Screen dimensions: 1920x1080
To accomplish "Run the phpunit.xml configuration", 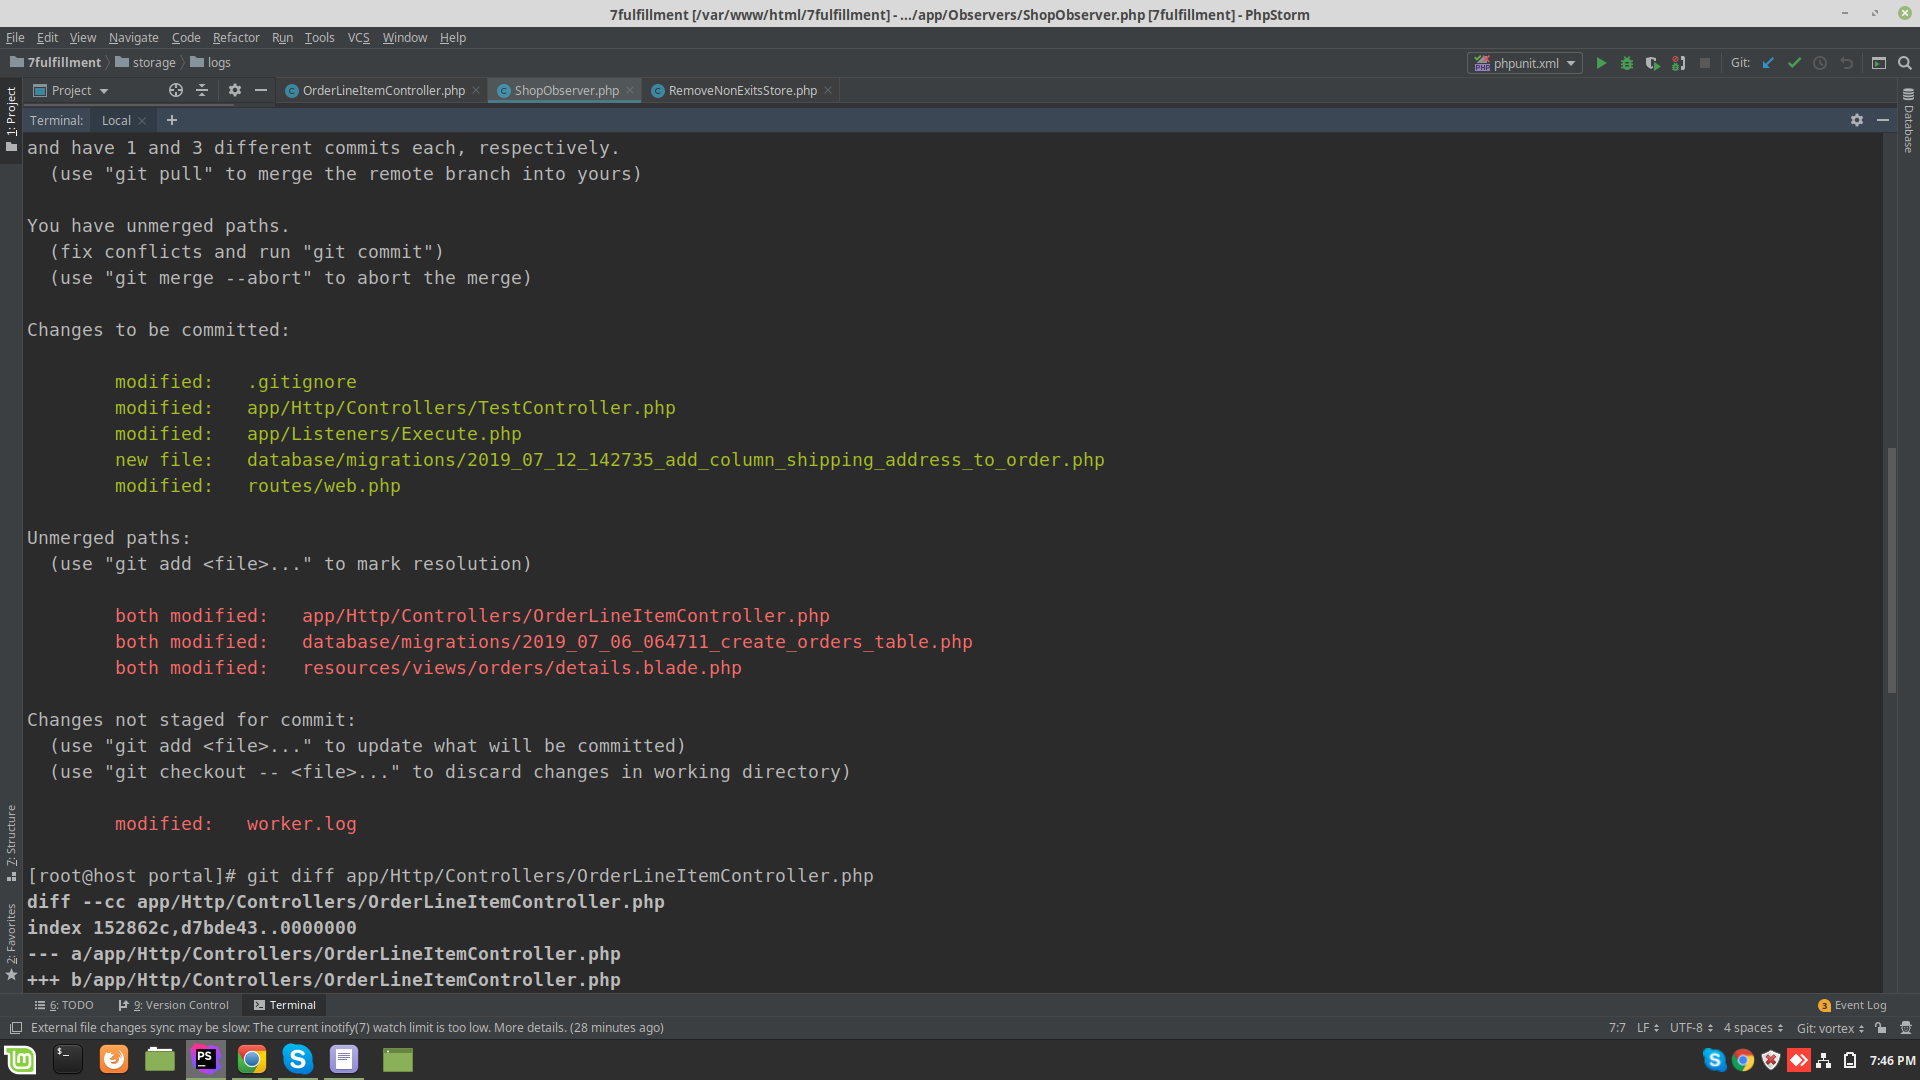I will point(1601,63).
